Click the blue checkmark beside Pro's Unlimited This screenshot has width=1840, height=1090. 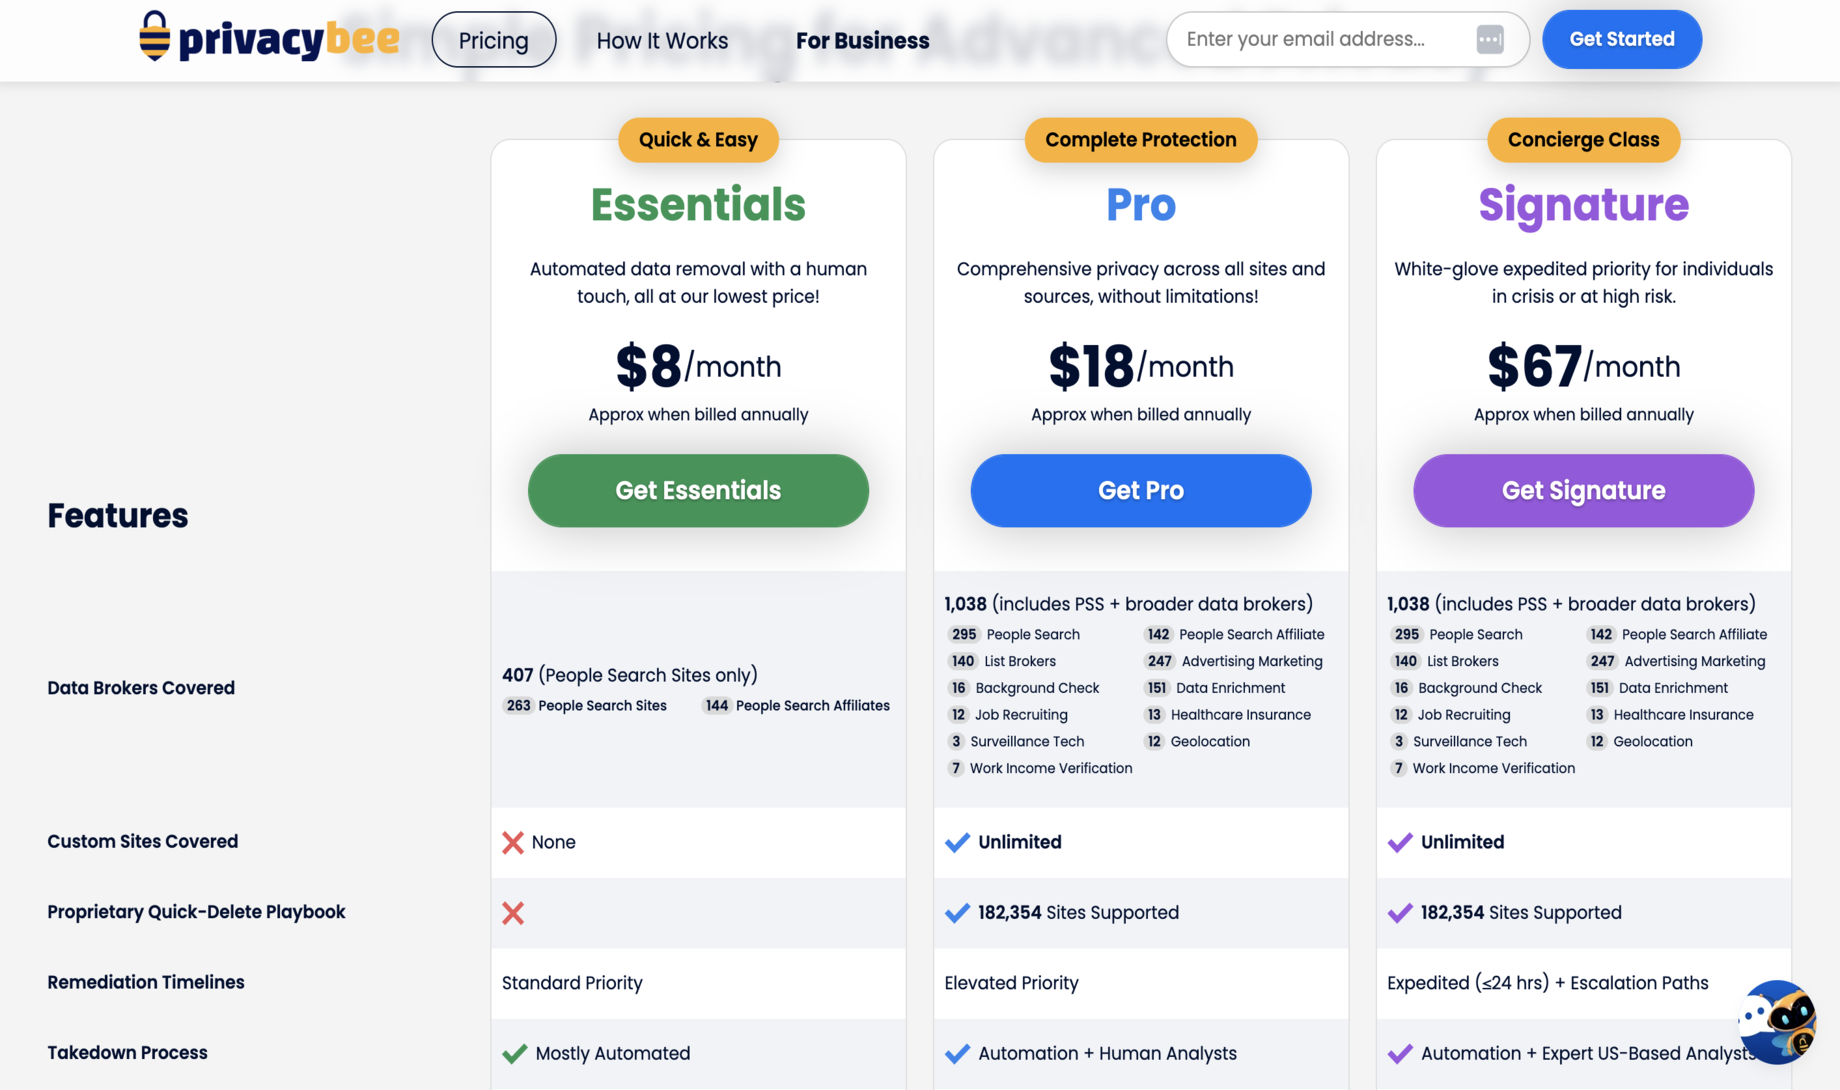[x=957, y=842]
